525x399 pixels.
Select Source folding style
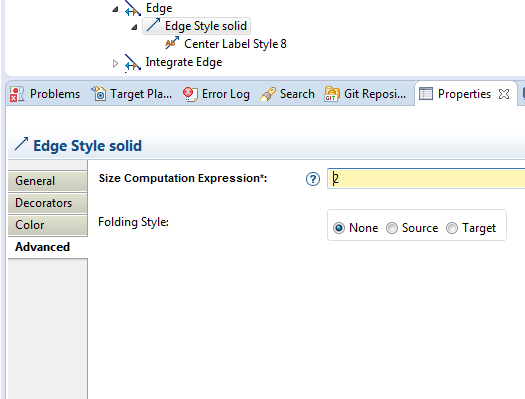[392, 228]
